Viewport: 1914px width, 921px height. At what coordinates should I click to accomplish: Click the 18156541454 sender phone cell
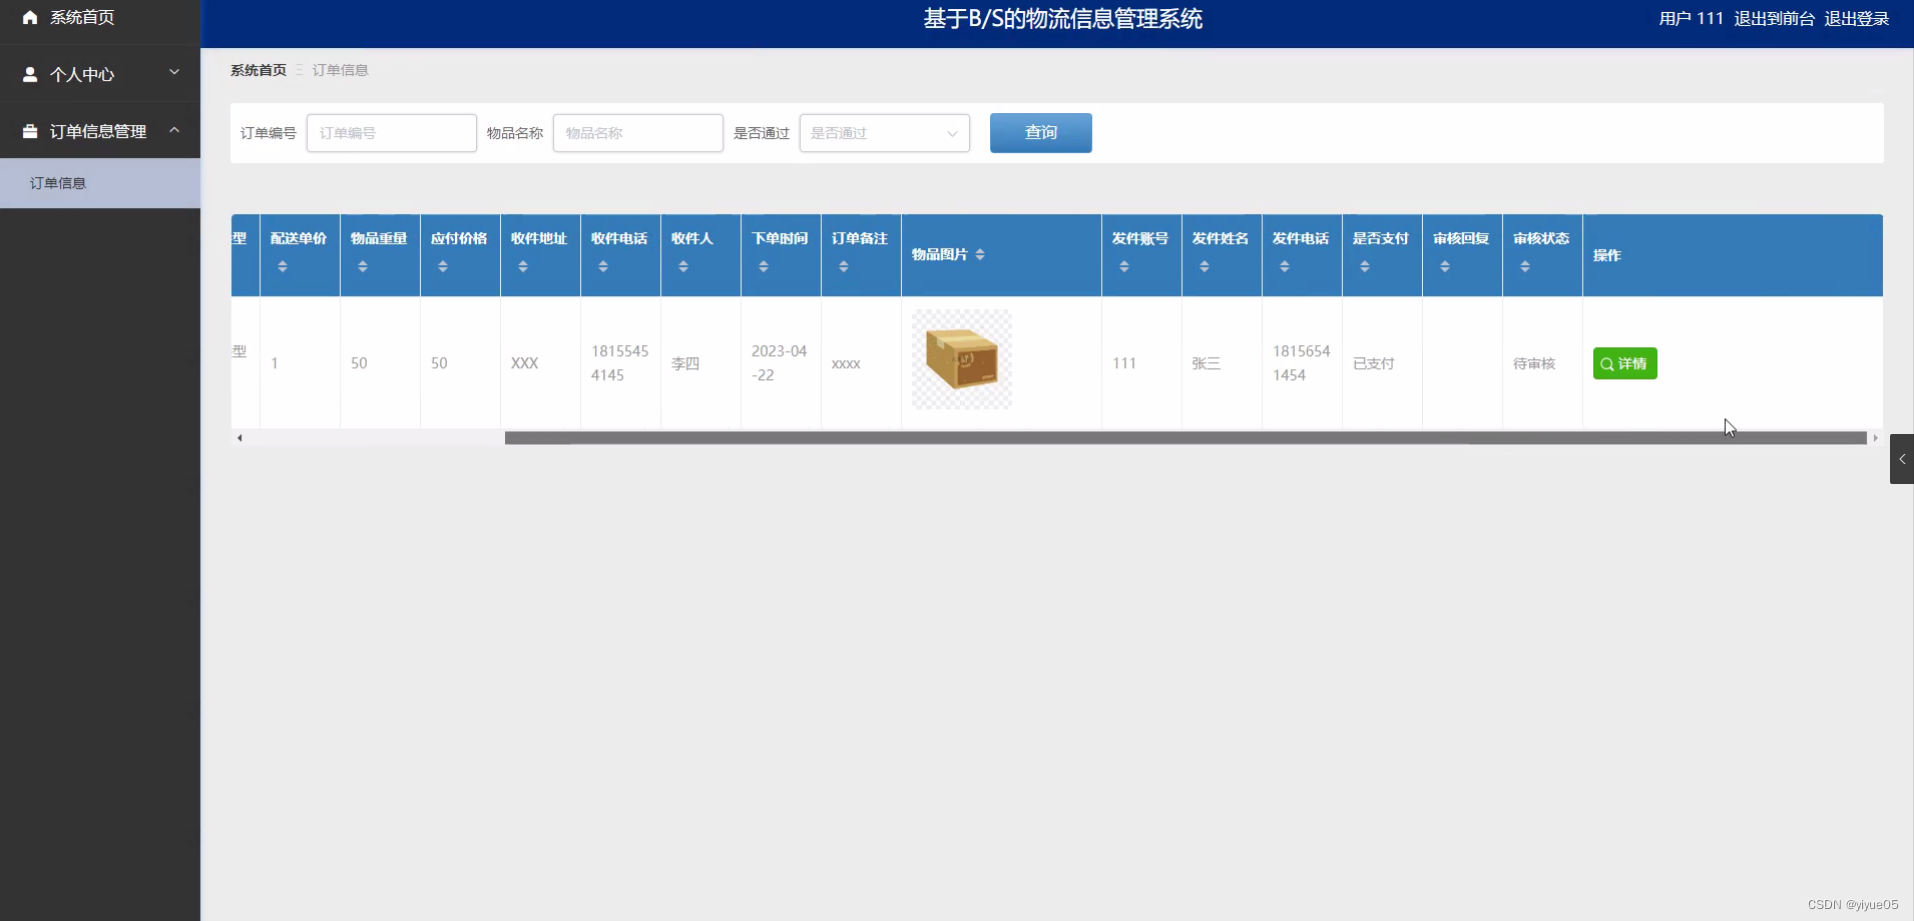[1301, 363]
